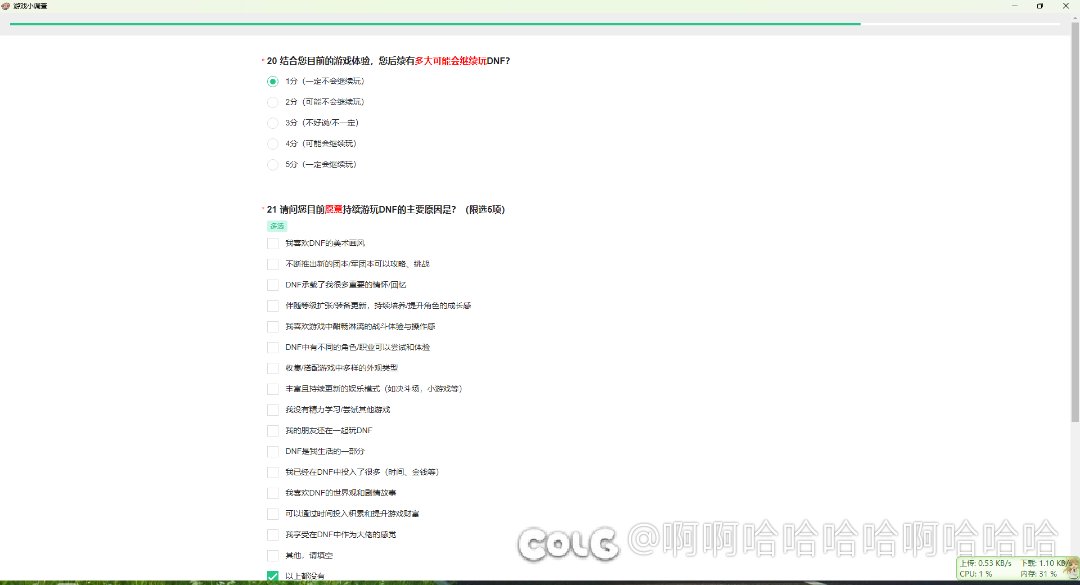Enable the DNF是我生活的一部分 checkbox
The width and height of the screenshot is (1080, 585).
click(x=273, y=451)
